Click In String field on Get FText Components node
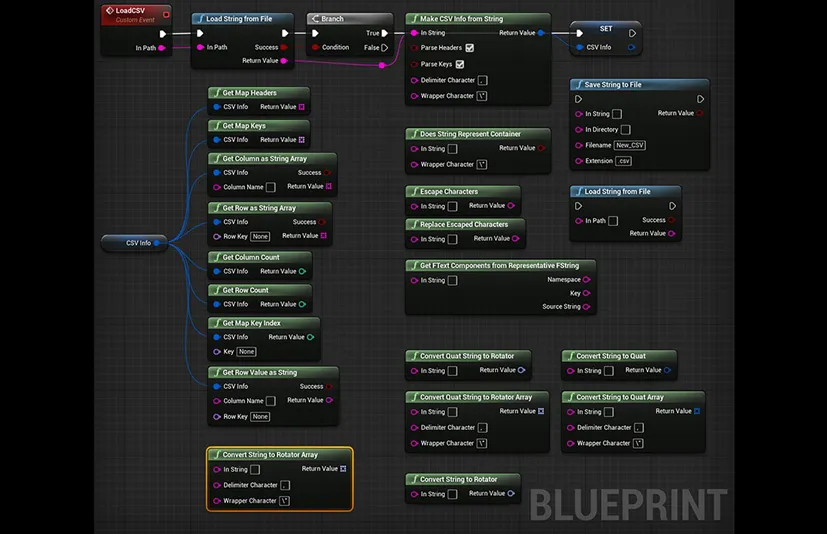Screen dimensions: 827x534 (x=453, y=281)
